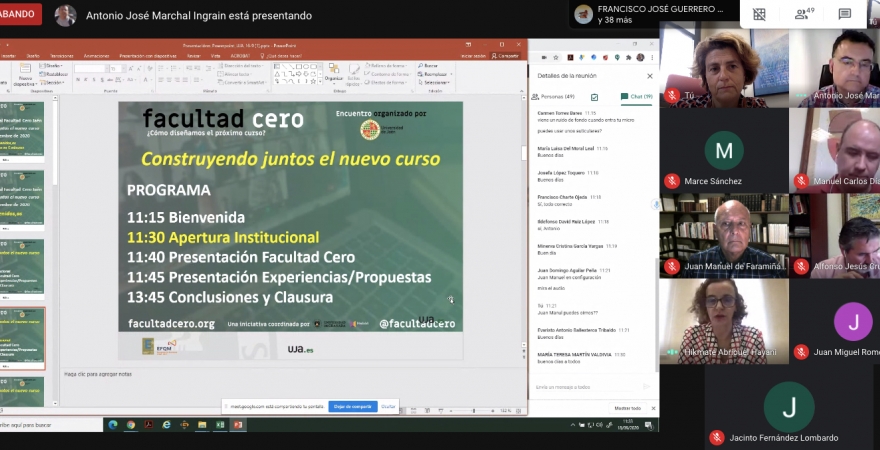Close the Detalles de la reunión panel
This screenshot has width=880, height=450.
tap(650, 76)
